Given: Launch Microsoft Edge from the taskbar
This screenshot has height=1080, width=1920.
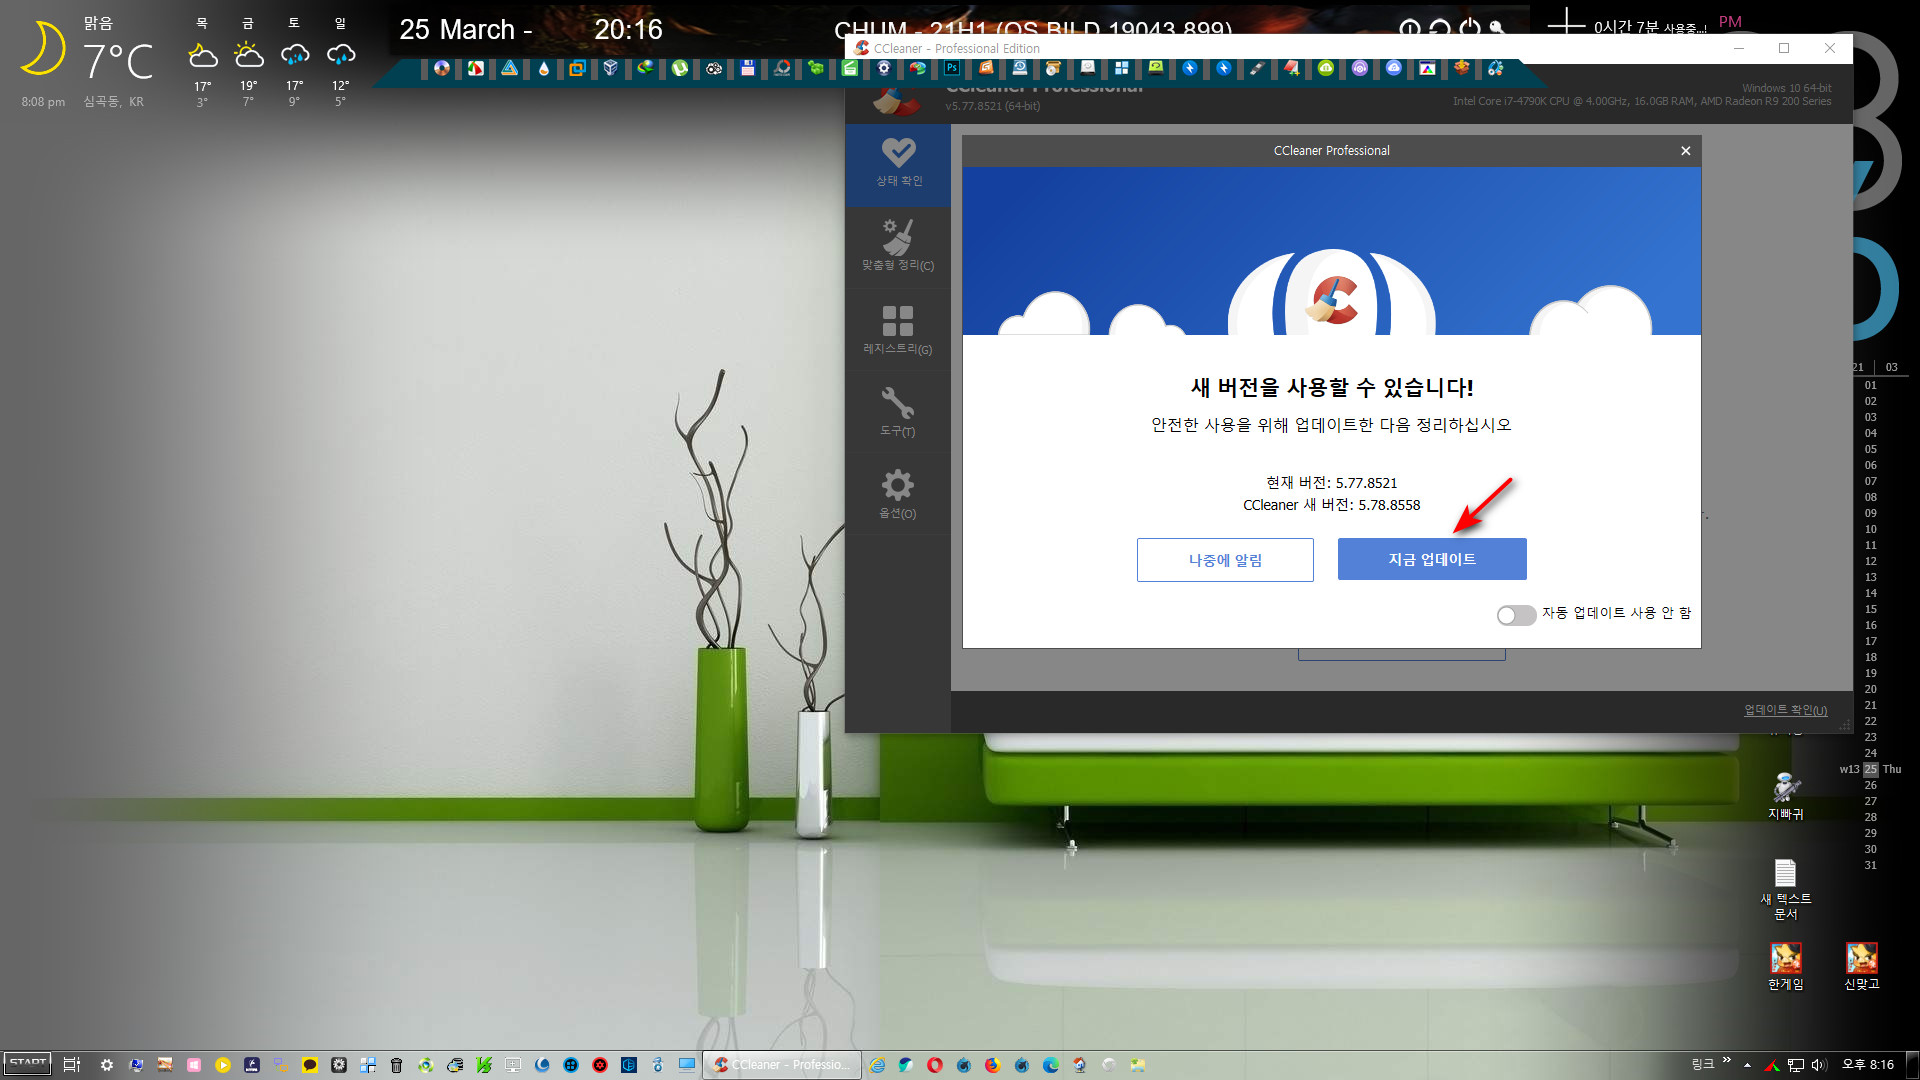Looking at the screenshot, I should coord(1050,1065).
